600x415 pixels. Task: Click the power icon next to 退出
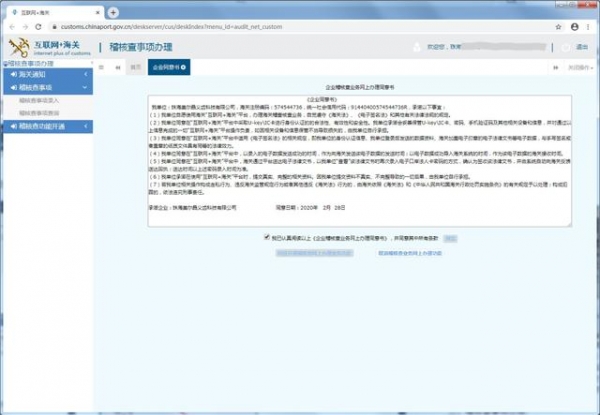tap(566, 46)
